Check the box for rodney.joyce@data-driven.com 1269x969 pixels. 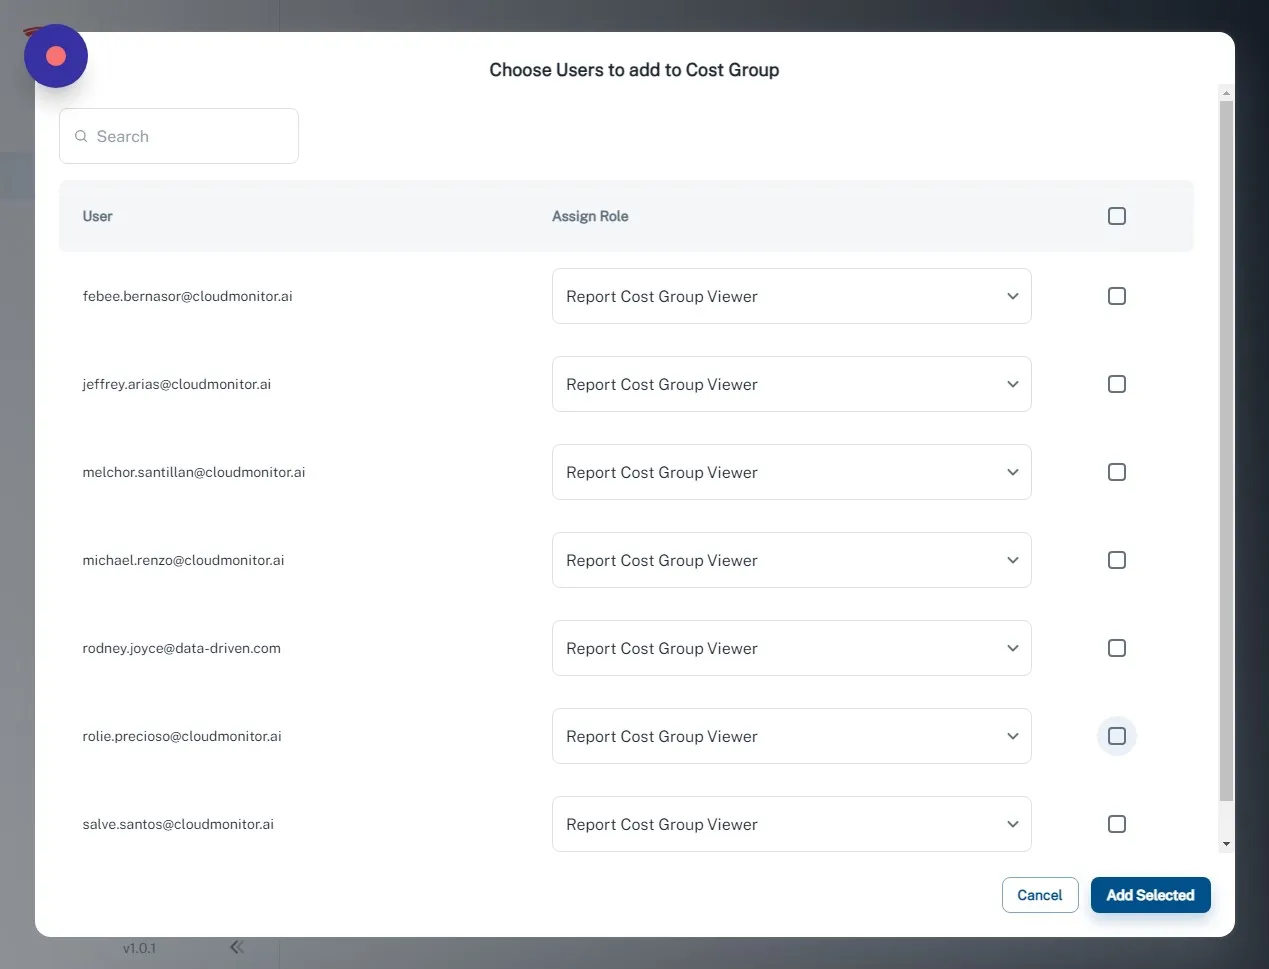coord(1117,648)
